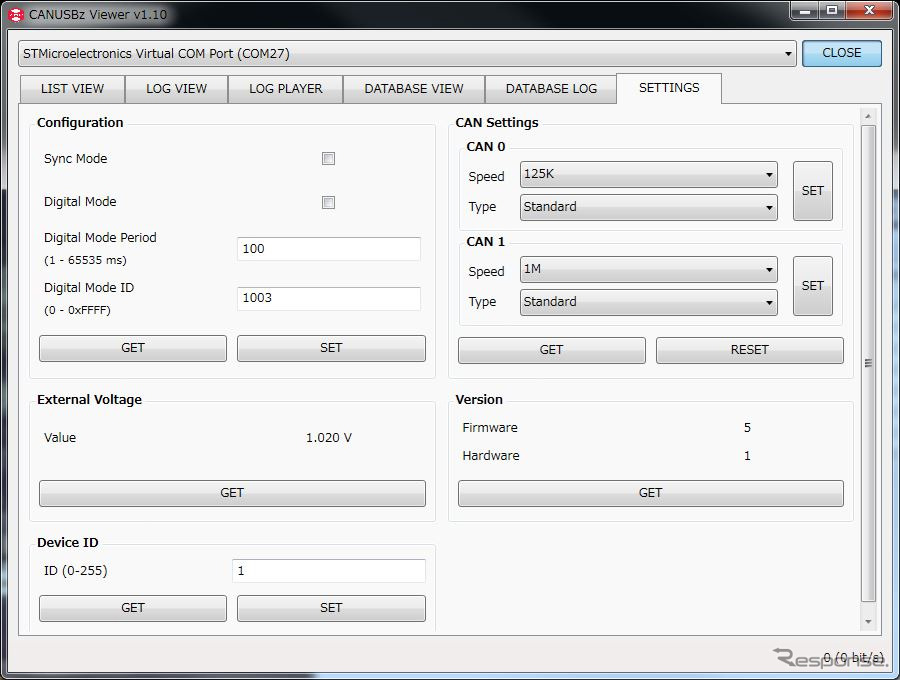Open the COM port selection dropdown

408,54
